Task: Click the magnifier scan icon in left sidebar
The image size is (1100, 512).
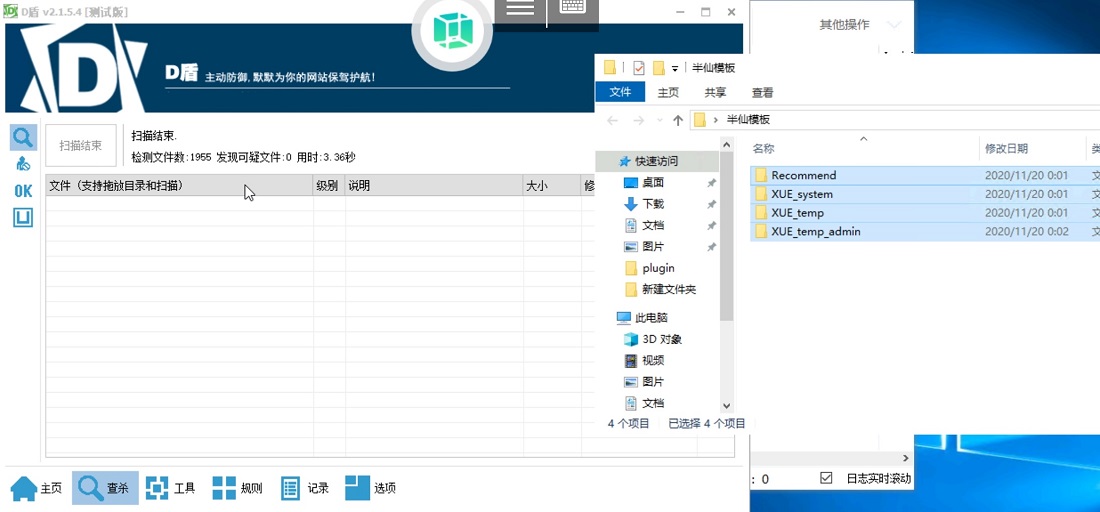Action: [x=23, y=138]
